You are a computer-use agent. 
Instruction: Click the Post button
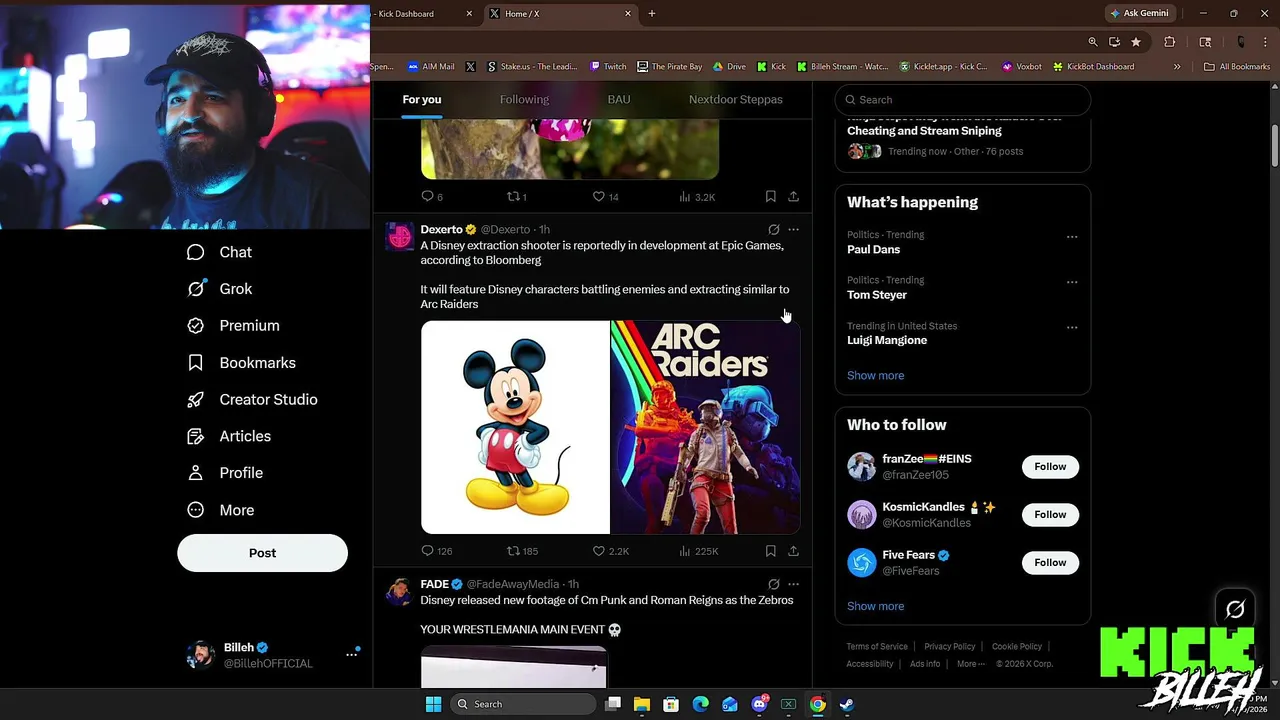[x=262, y=553]
